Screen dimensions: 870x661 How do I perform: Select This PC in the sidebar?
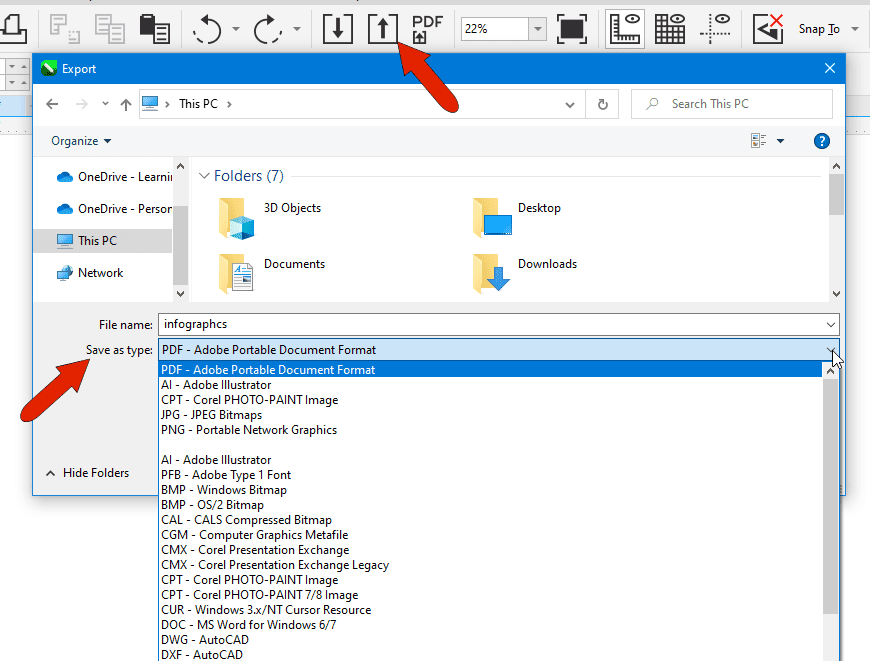pos(98,240)
